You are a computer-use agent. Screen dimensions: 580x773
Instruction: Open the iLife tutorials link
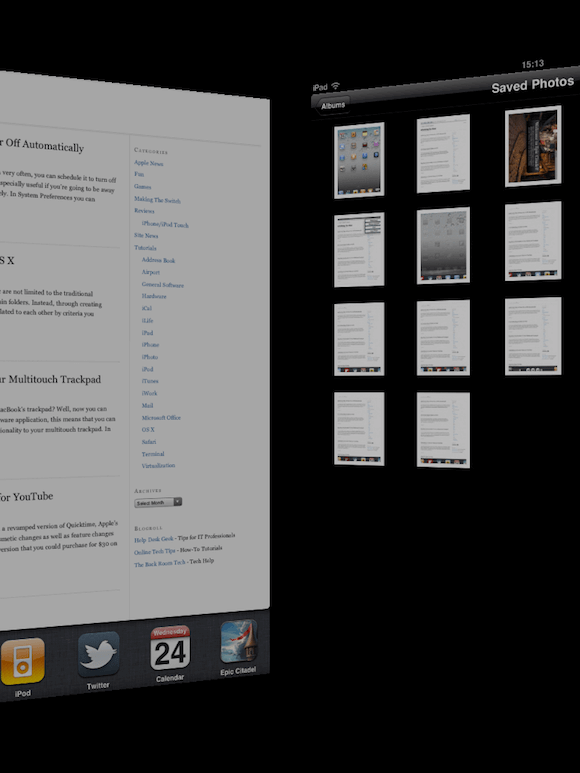click(x=147, y=320)
